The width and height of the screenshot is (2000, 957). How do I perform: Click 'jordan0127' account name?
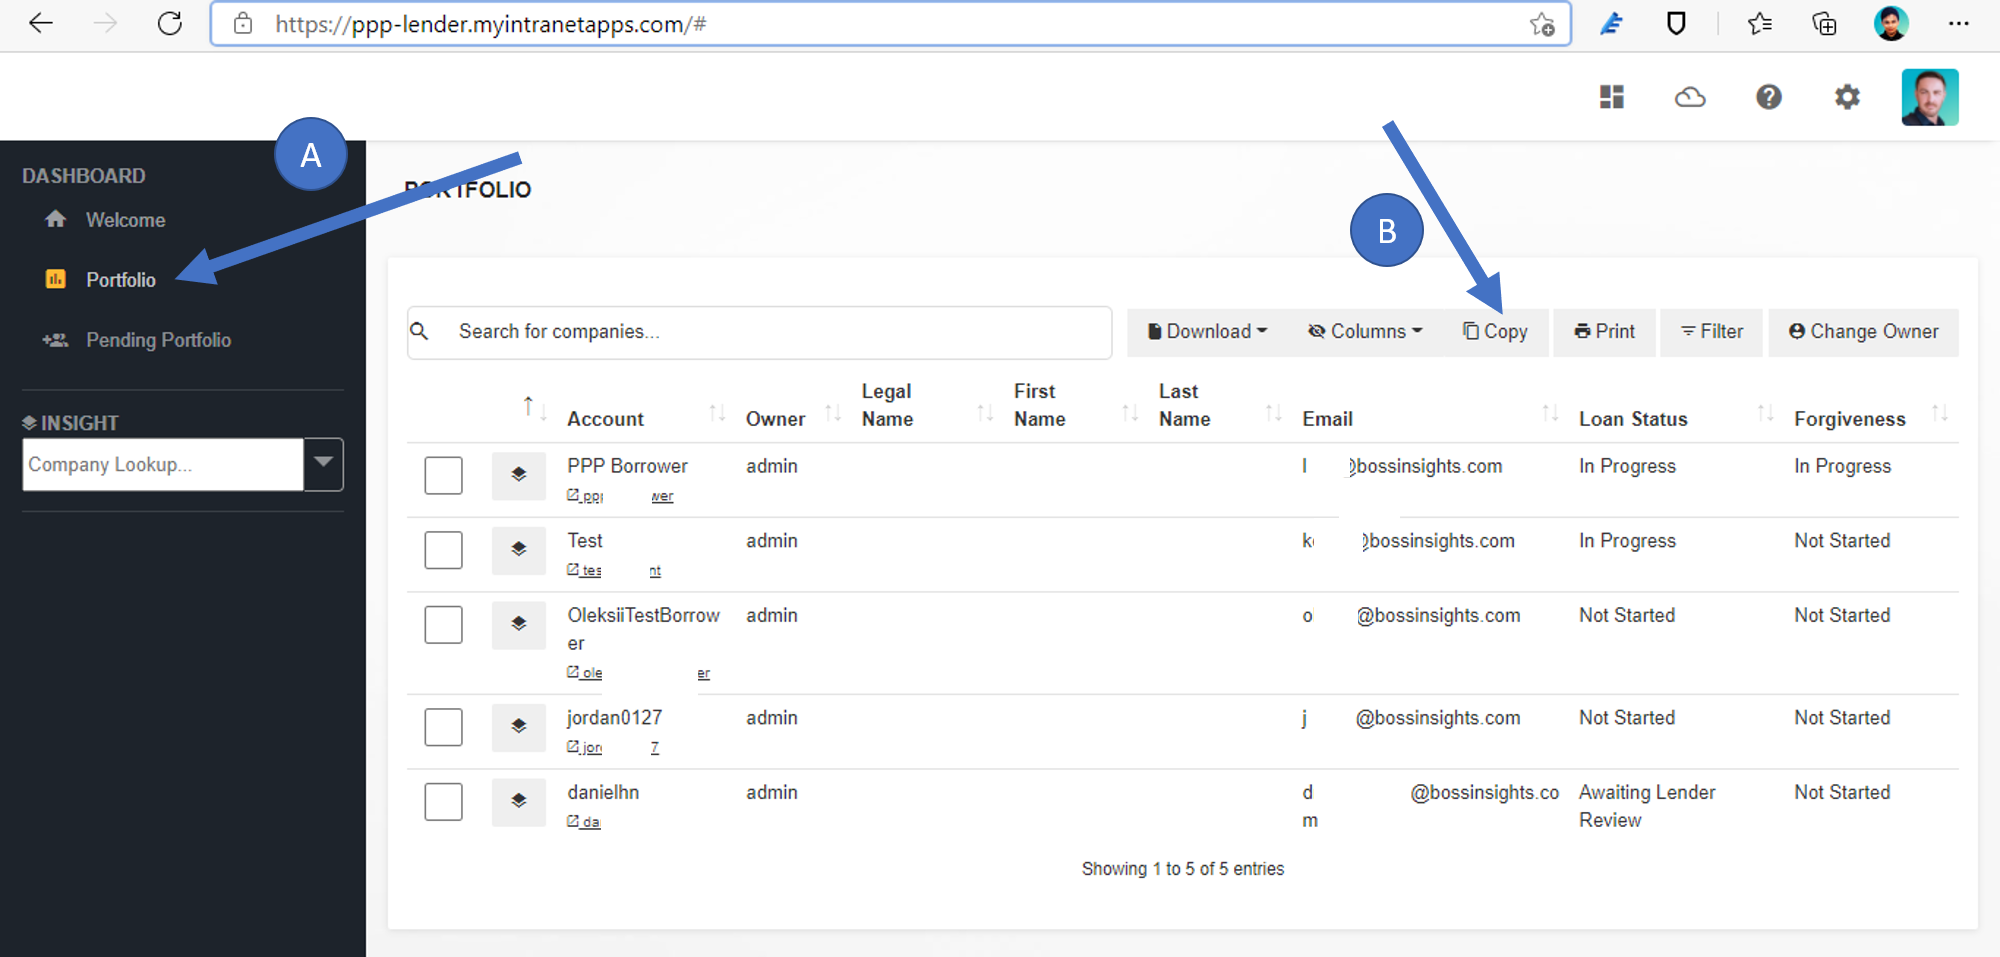[614, 717]
